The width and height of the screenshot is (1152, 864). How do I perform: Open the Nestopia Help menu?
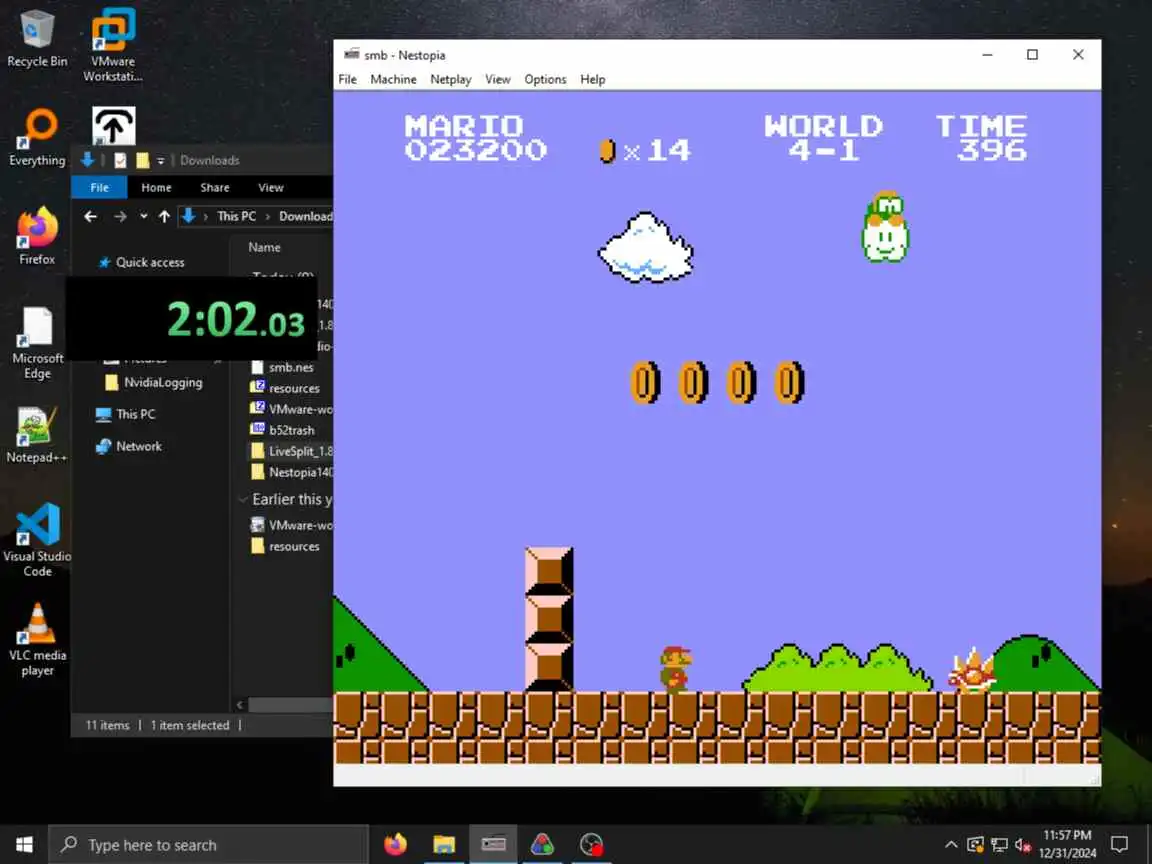click(592, 79)
